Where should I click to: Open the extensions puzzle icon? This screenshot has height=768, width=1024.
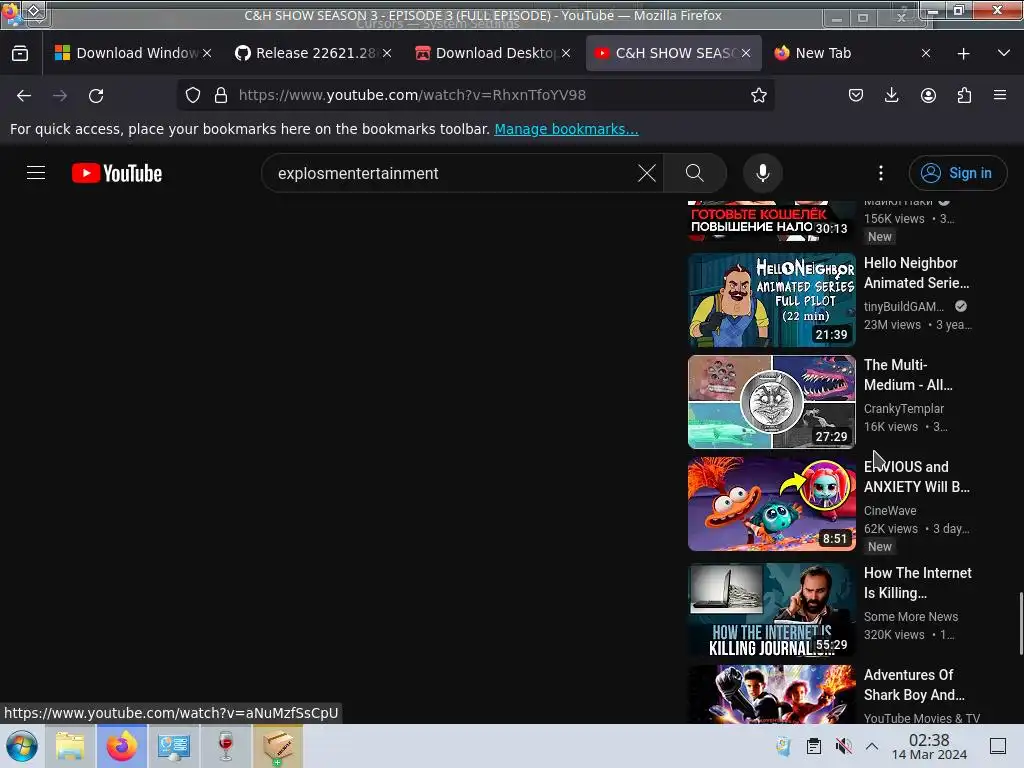964,95
